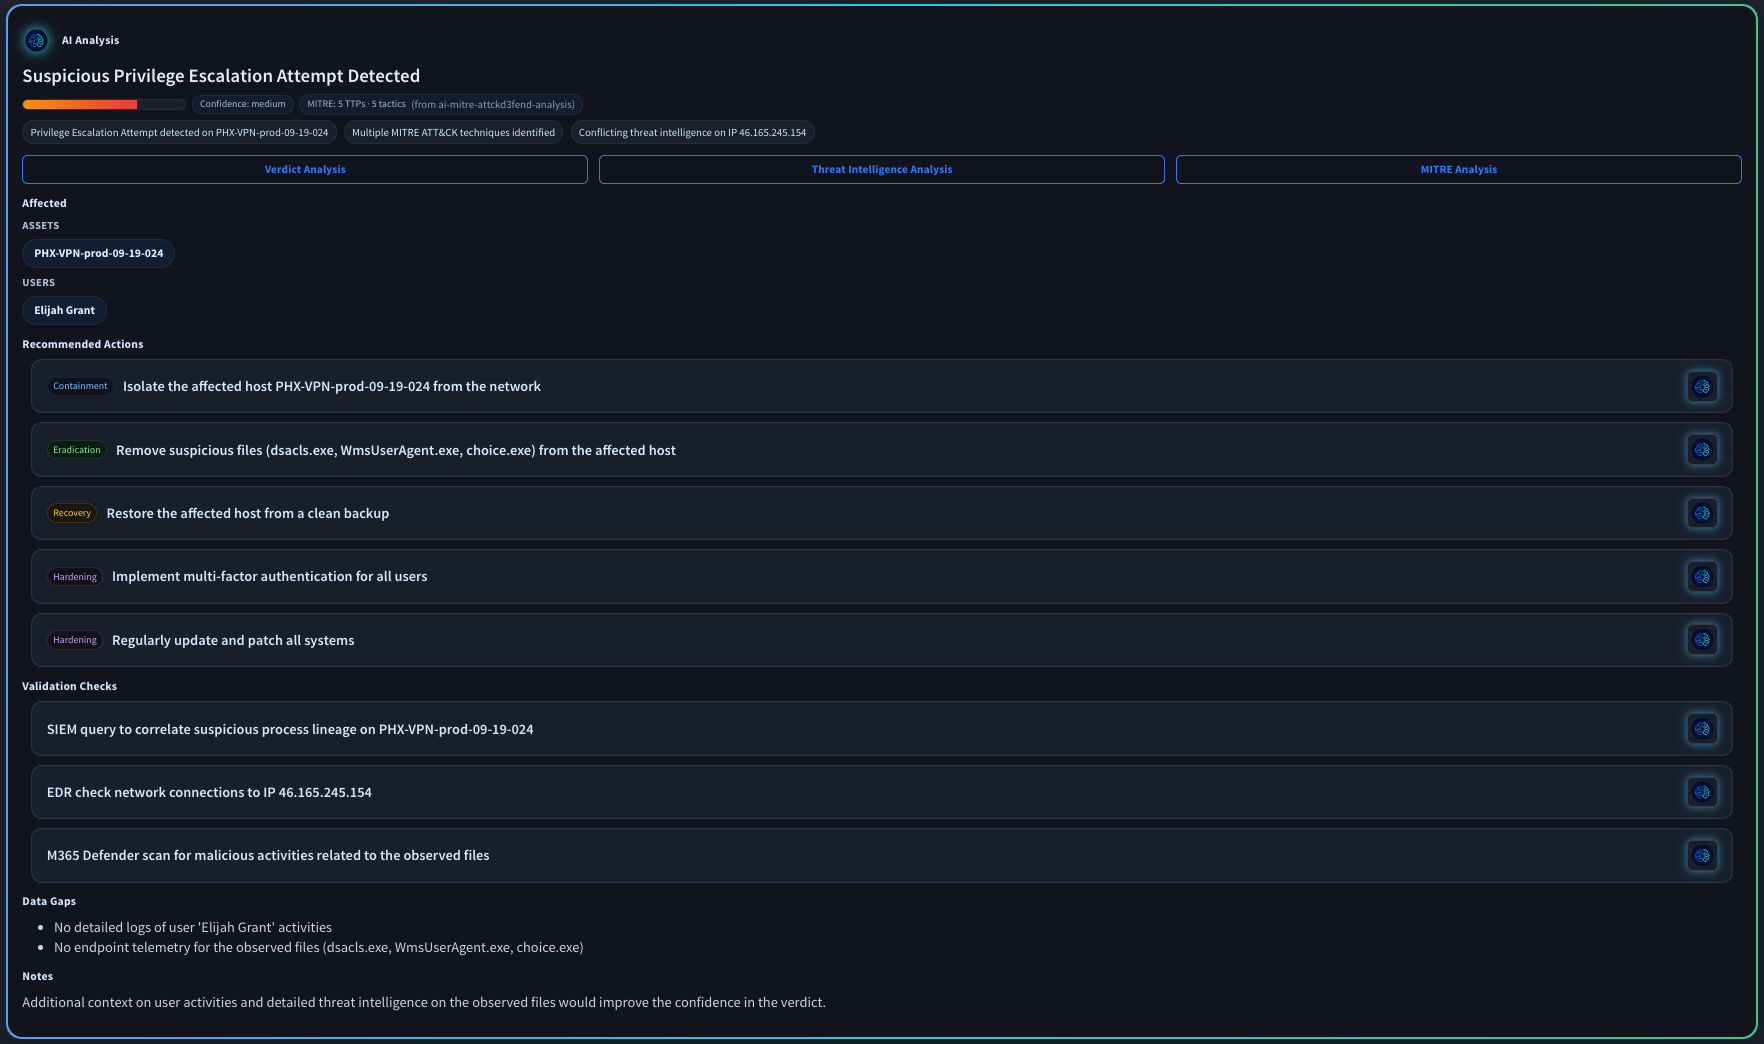1764x1044 pixels.
Task: Click AI icon next to multi-factor authentication action
Action: pos(1702,576)
